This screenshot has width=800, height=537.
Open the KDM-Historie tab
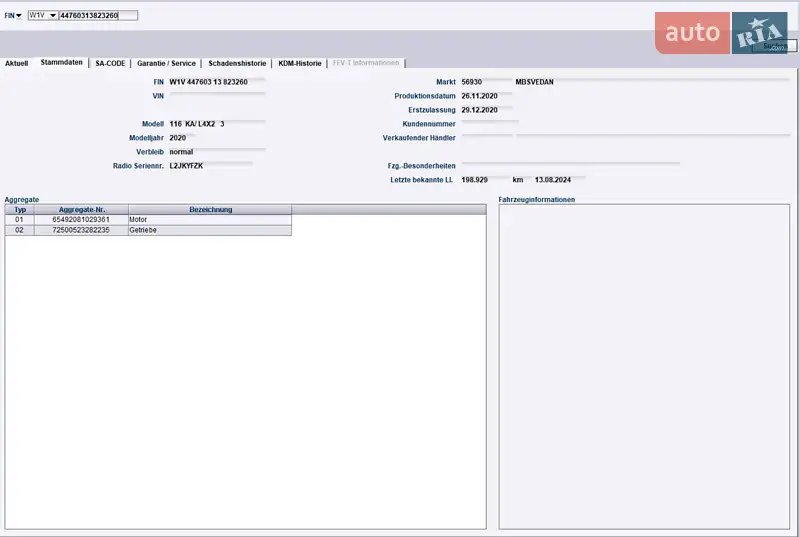click(300, 63)
